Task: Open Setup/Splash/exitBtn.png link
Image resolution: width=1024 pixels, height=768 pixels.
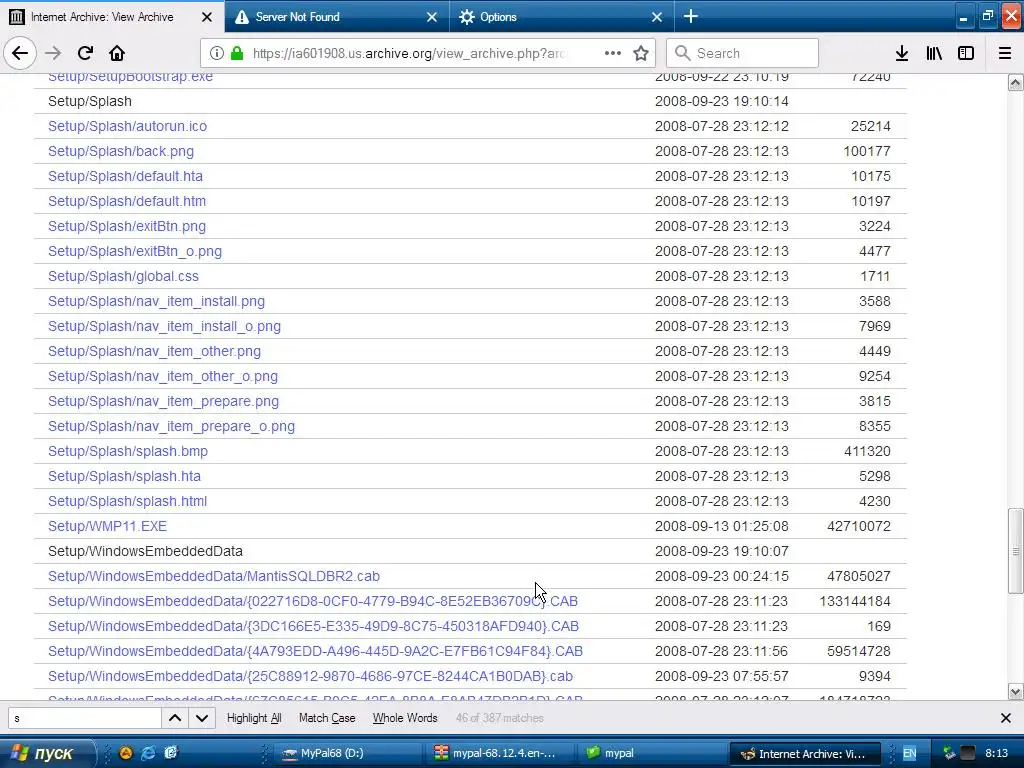Action: click(x=127, y=226)
